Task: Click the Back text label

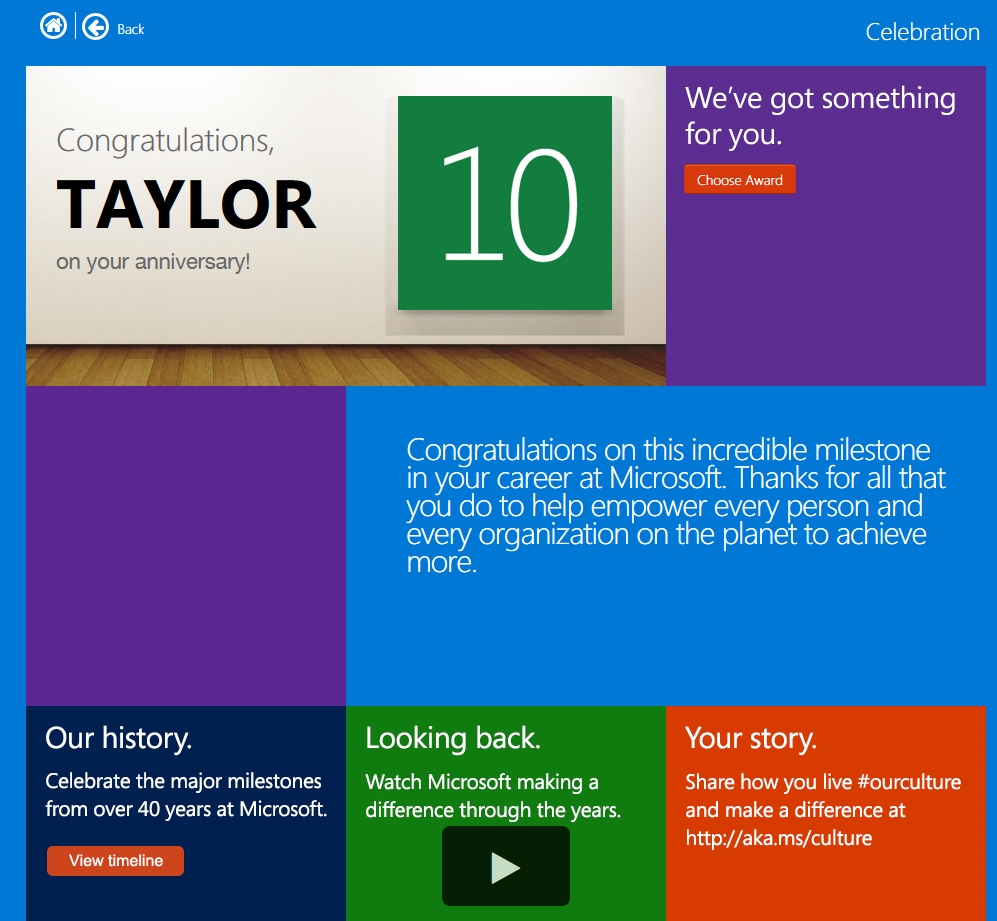Action: click(x=130, y=29)
